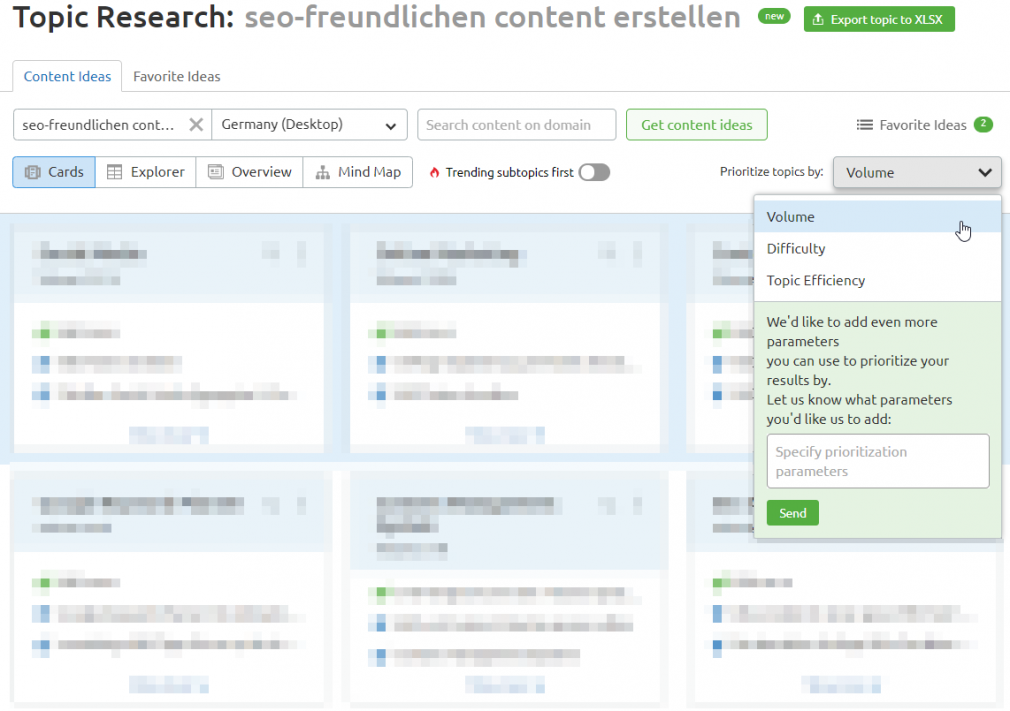Choose Difficulty prioritization option
This screenshot has width=1010, height=711.
(877, 248)
